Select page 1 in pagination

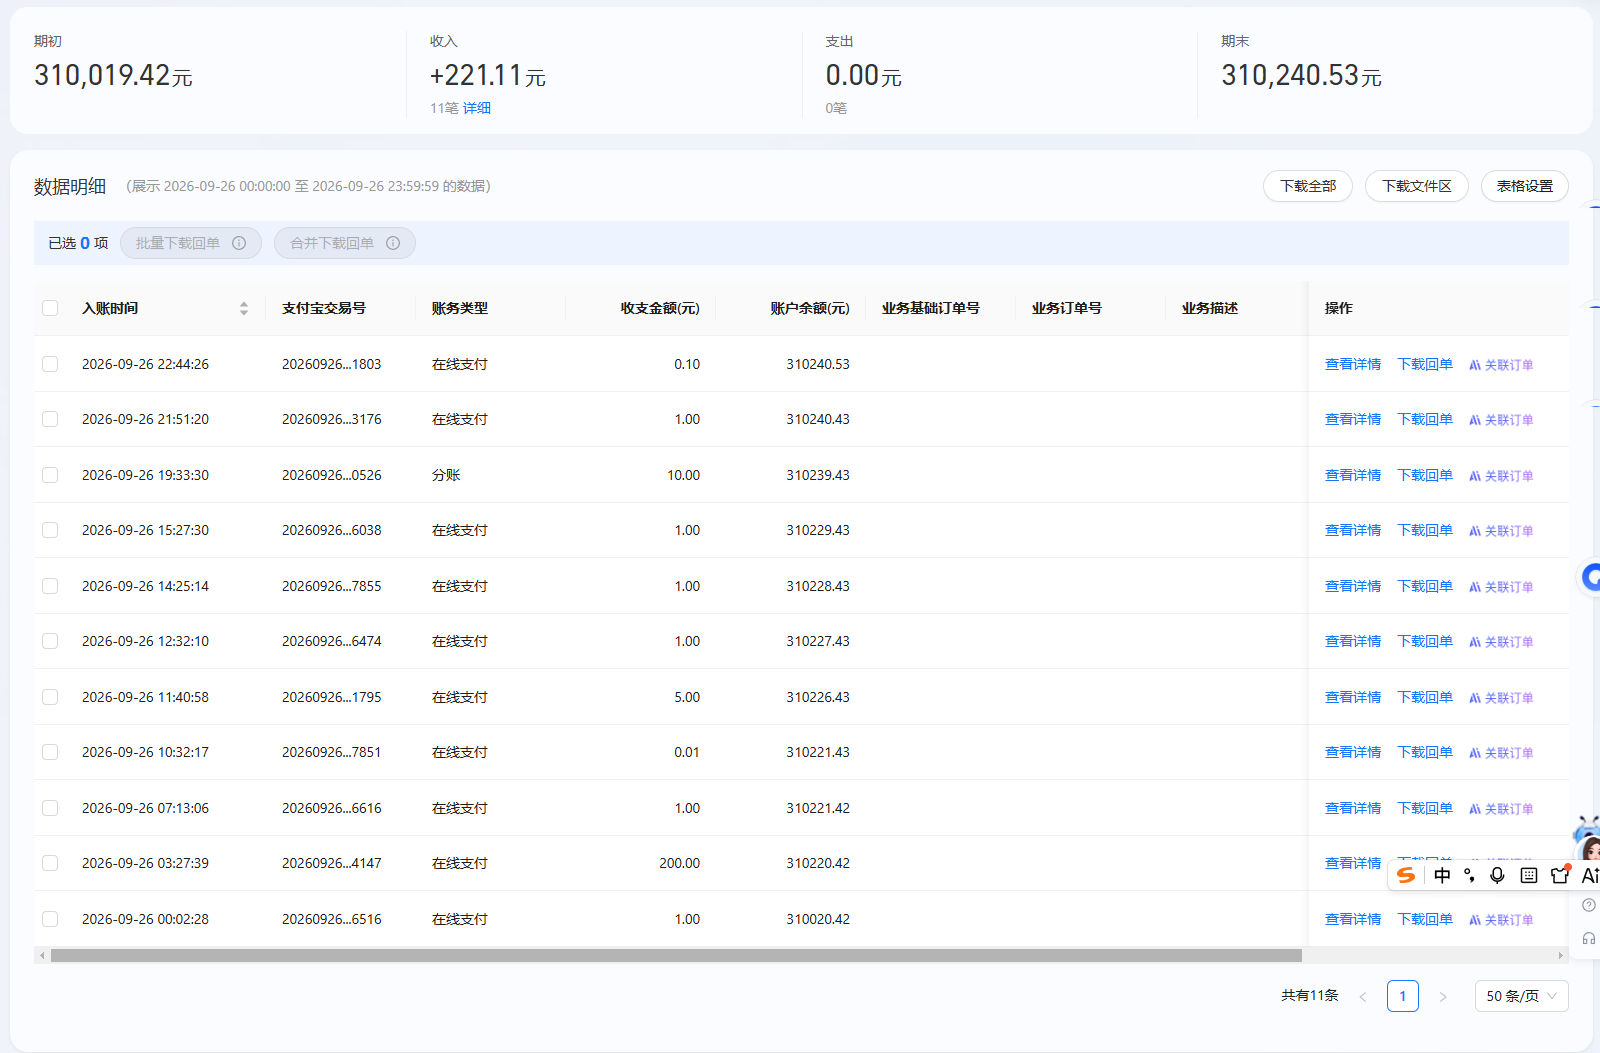(x=1403, y=996)
